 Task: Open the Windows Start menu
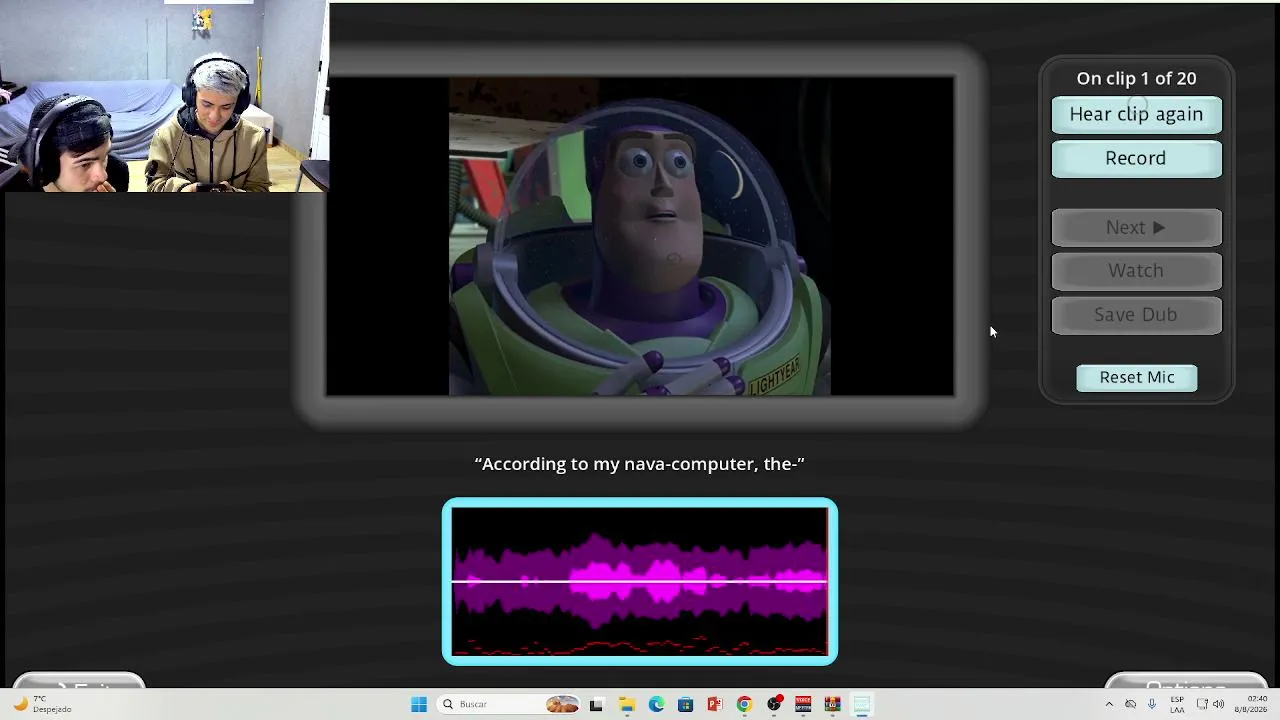click(419, 705)
